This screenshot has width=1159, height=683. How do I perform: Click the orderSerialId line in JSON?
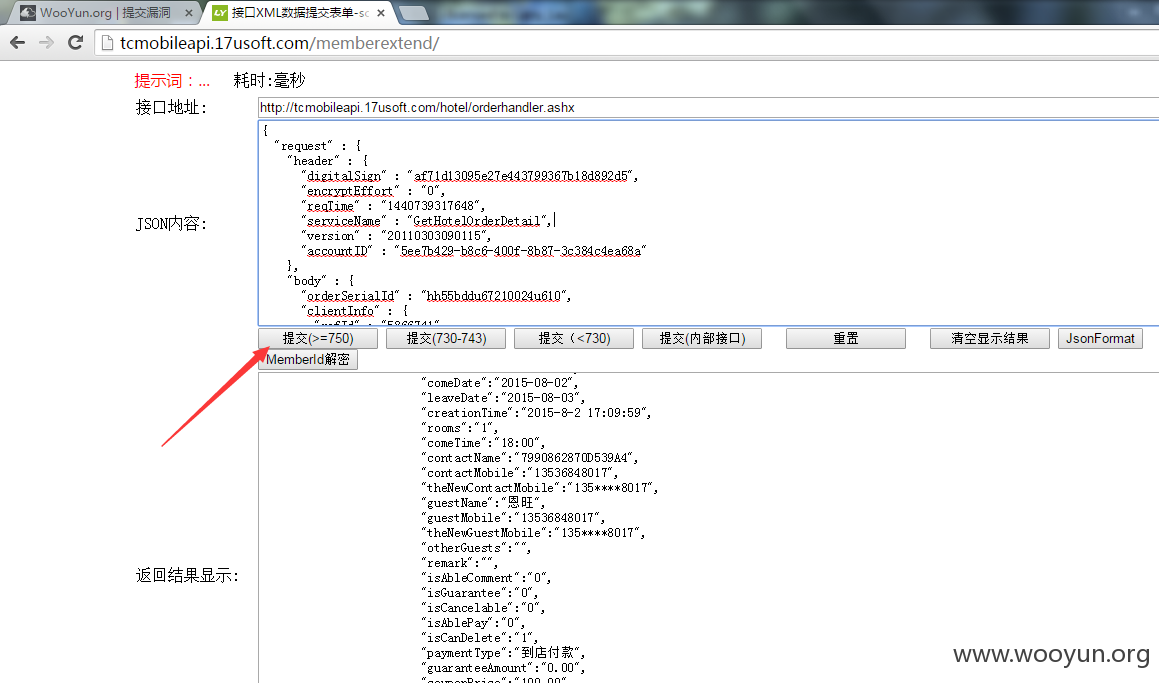point(436,296)
